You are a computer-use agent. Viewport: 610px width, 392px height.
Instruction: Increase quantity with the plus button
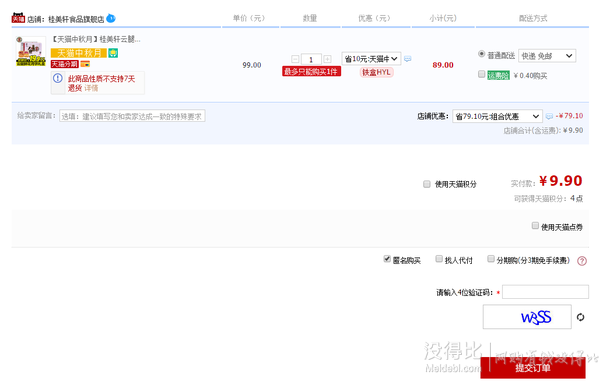coord(328,59)
